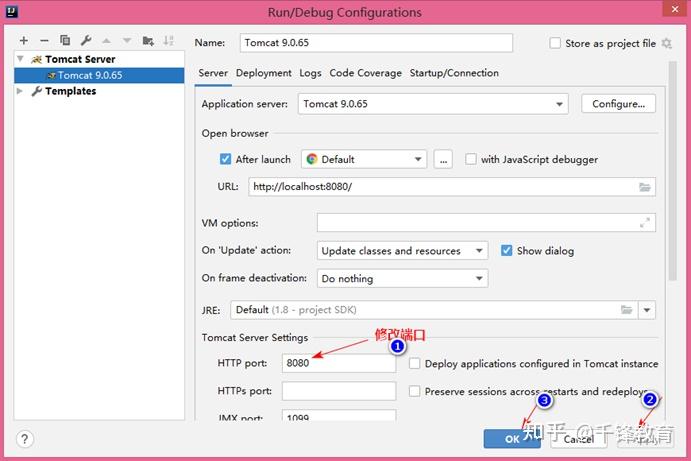
Task: Open the On frame deactivation dropdown
Action: tap(402, 279)
